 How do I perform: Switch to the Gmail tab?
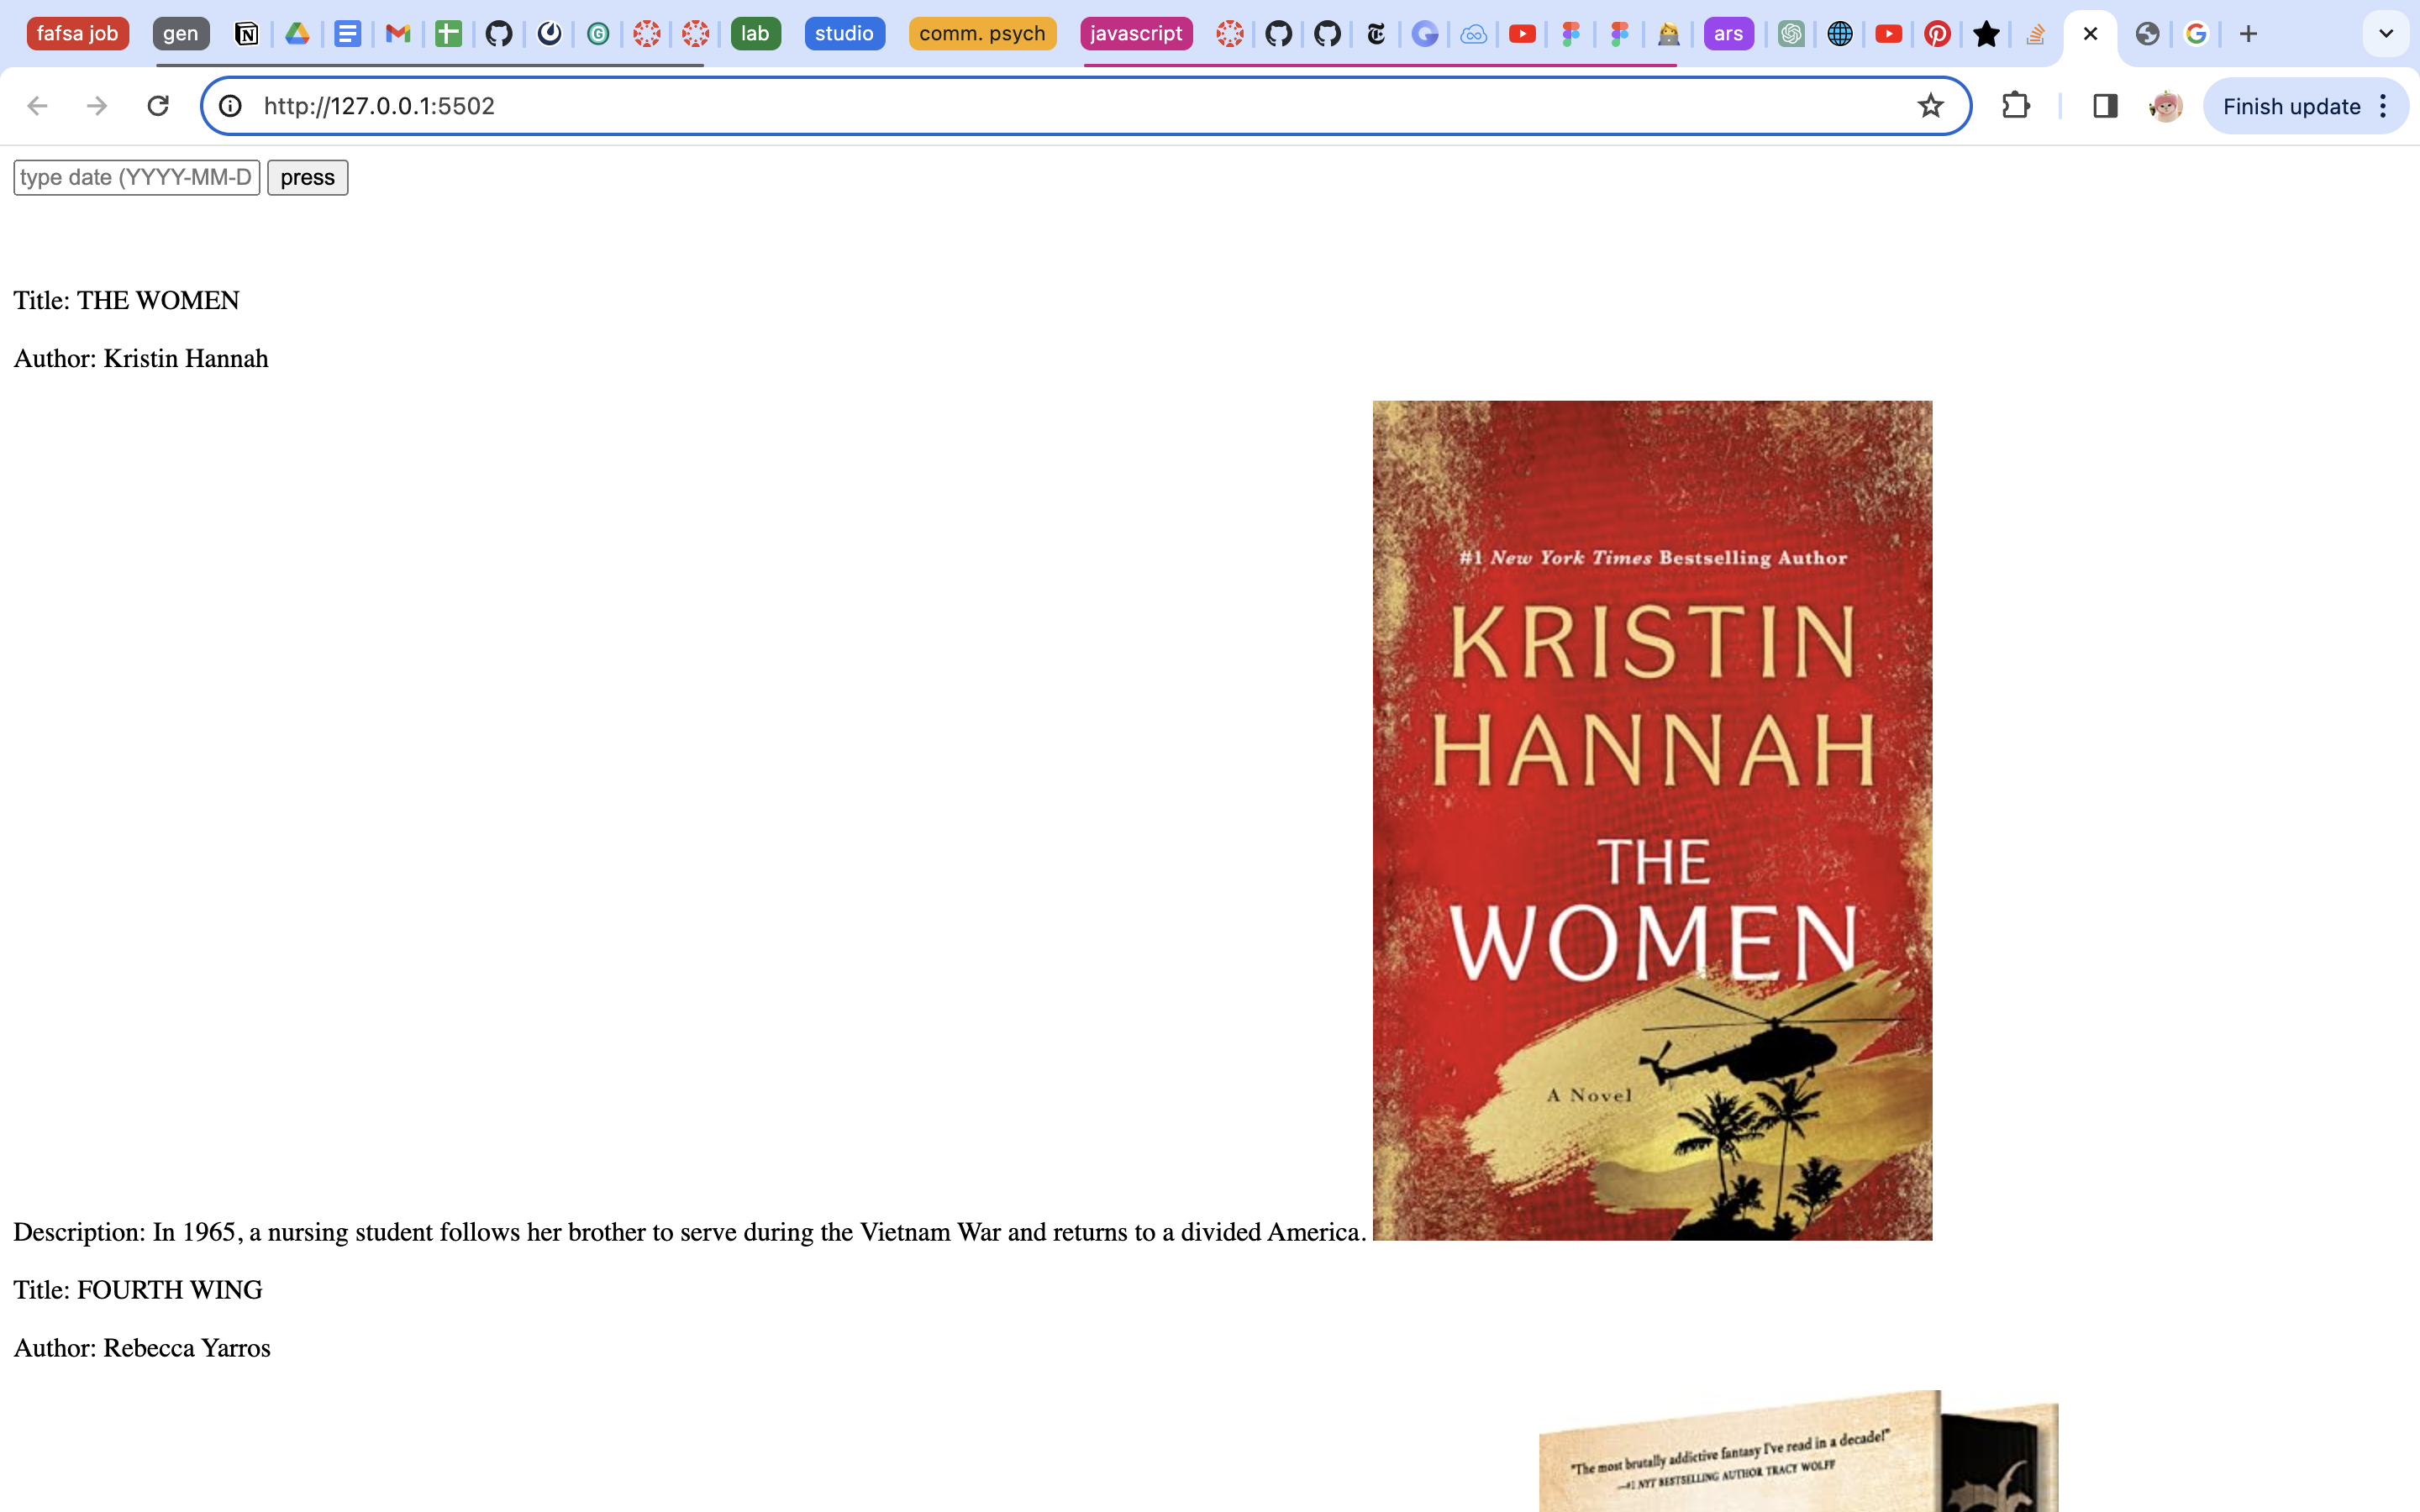[x=398, y=34]
